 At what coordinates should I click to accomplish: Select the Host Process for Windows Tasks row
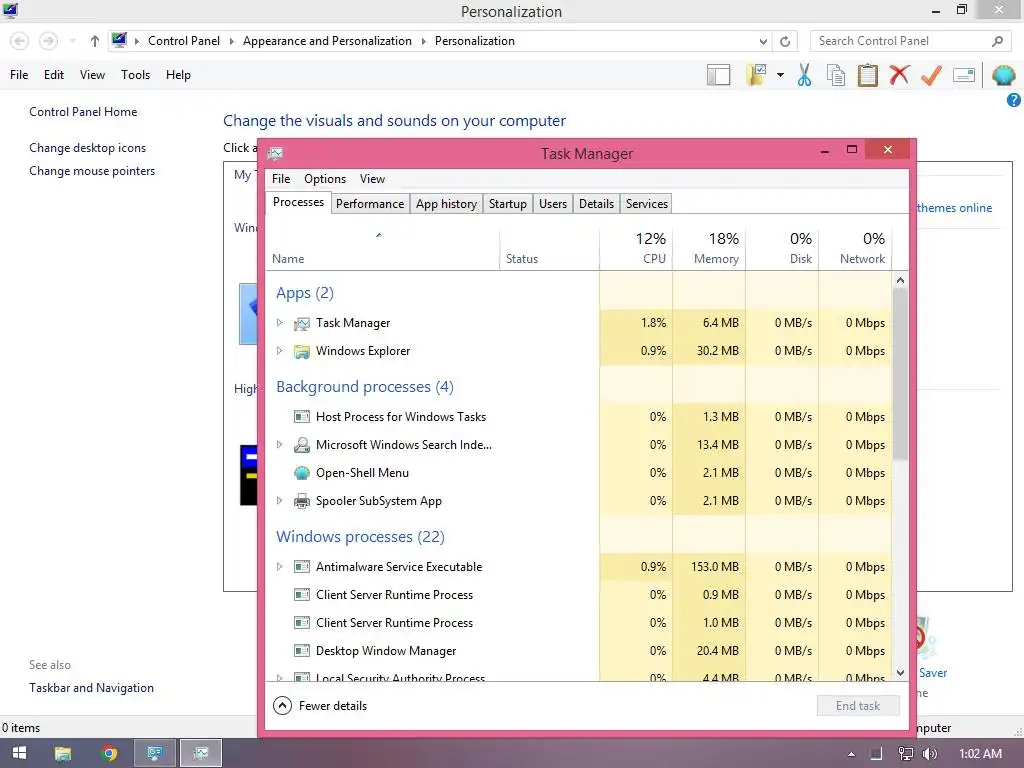point(579,417)
